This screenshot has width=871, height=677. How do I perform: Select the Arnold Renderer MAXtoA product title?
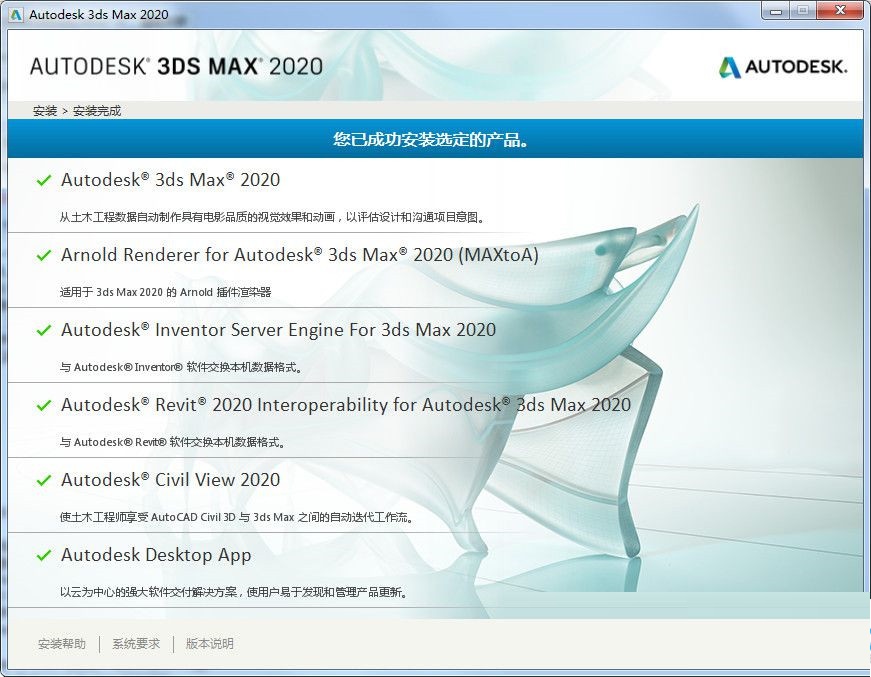(300, 255)
